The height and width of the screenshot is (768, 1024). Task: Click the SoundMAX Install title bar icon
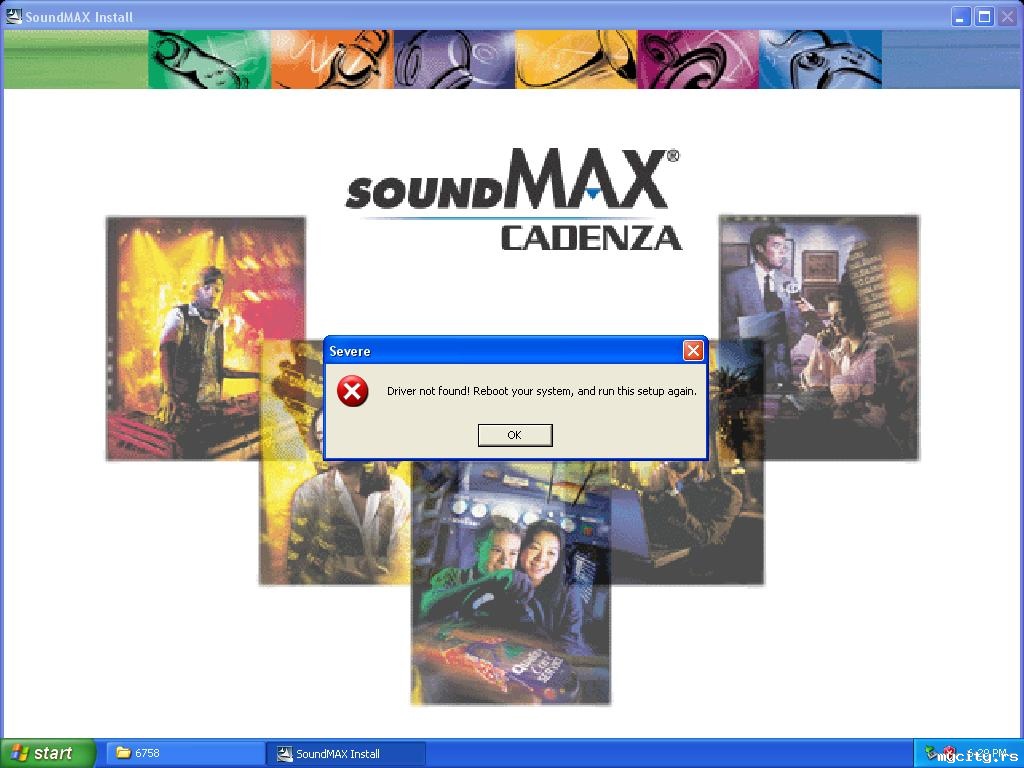click(x=13, y=16)
